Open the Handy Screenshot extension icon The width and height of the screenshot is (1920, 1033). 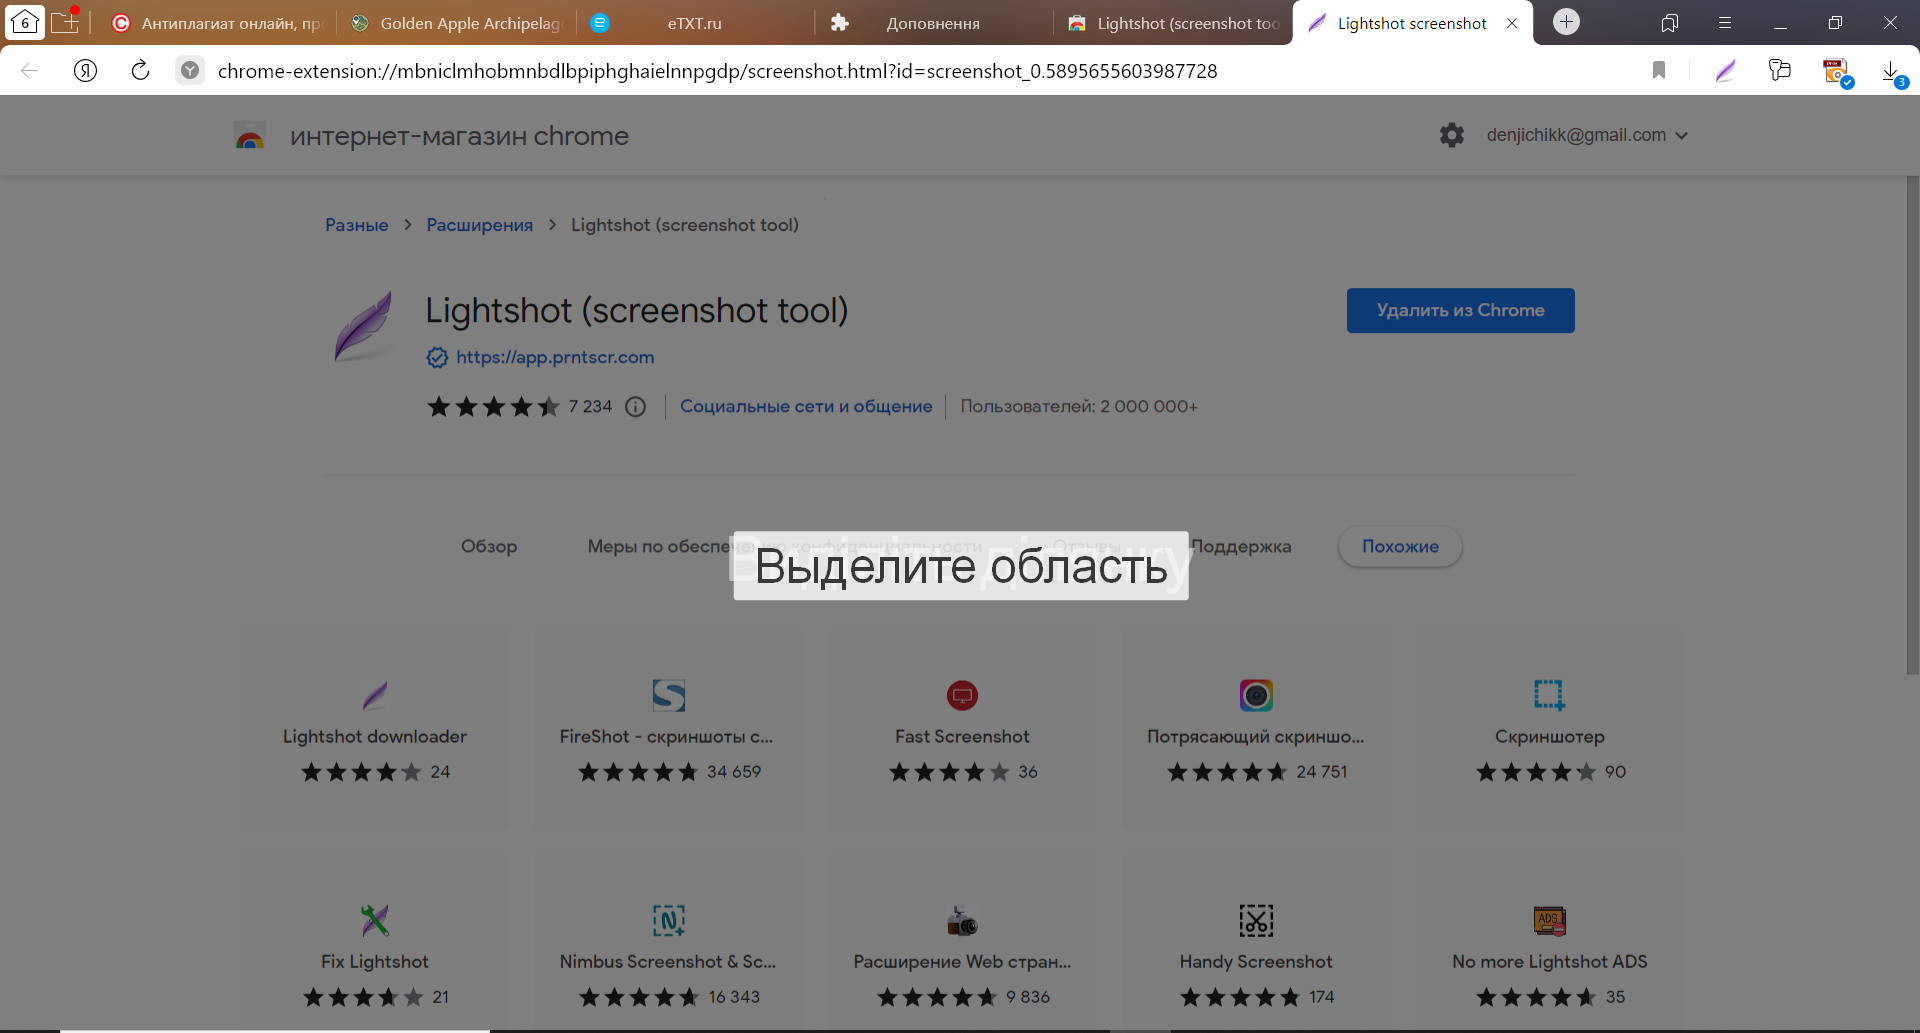click(x=1256, y=920)
